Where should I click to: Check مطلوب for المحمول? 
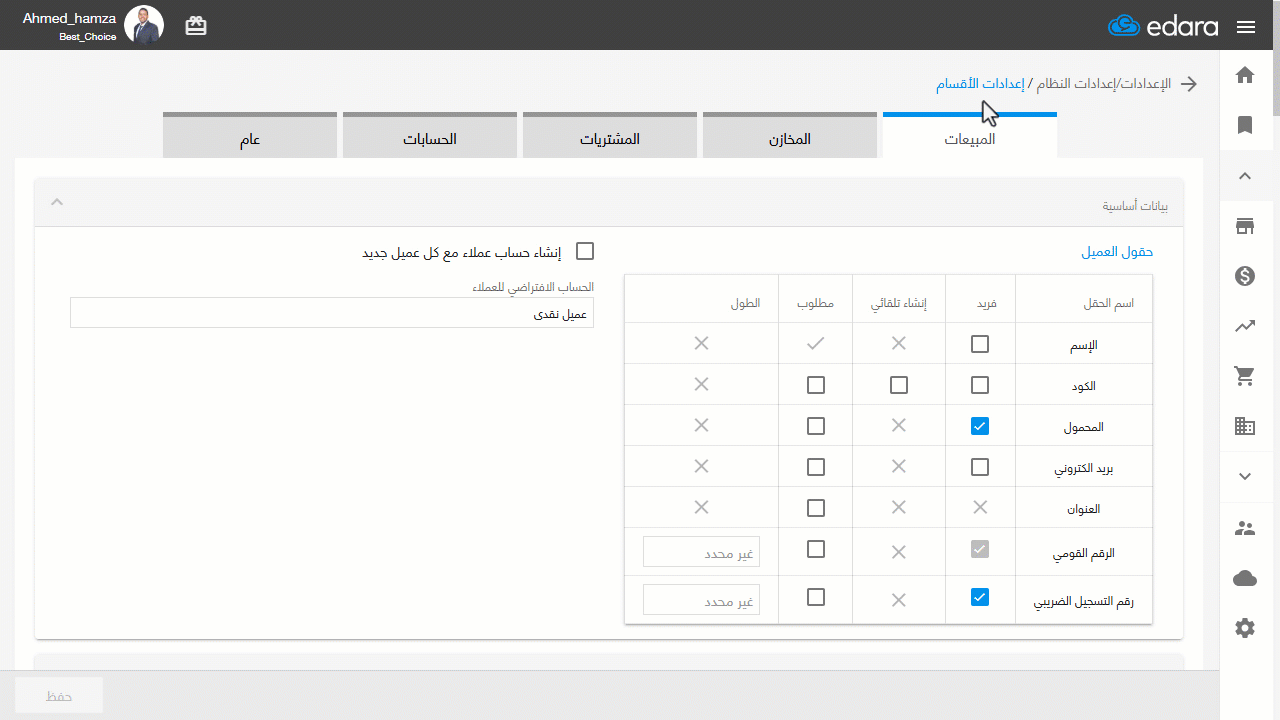816,426
